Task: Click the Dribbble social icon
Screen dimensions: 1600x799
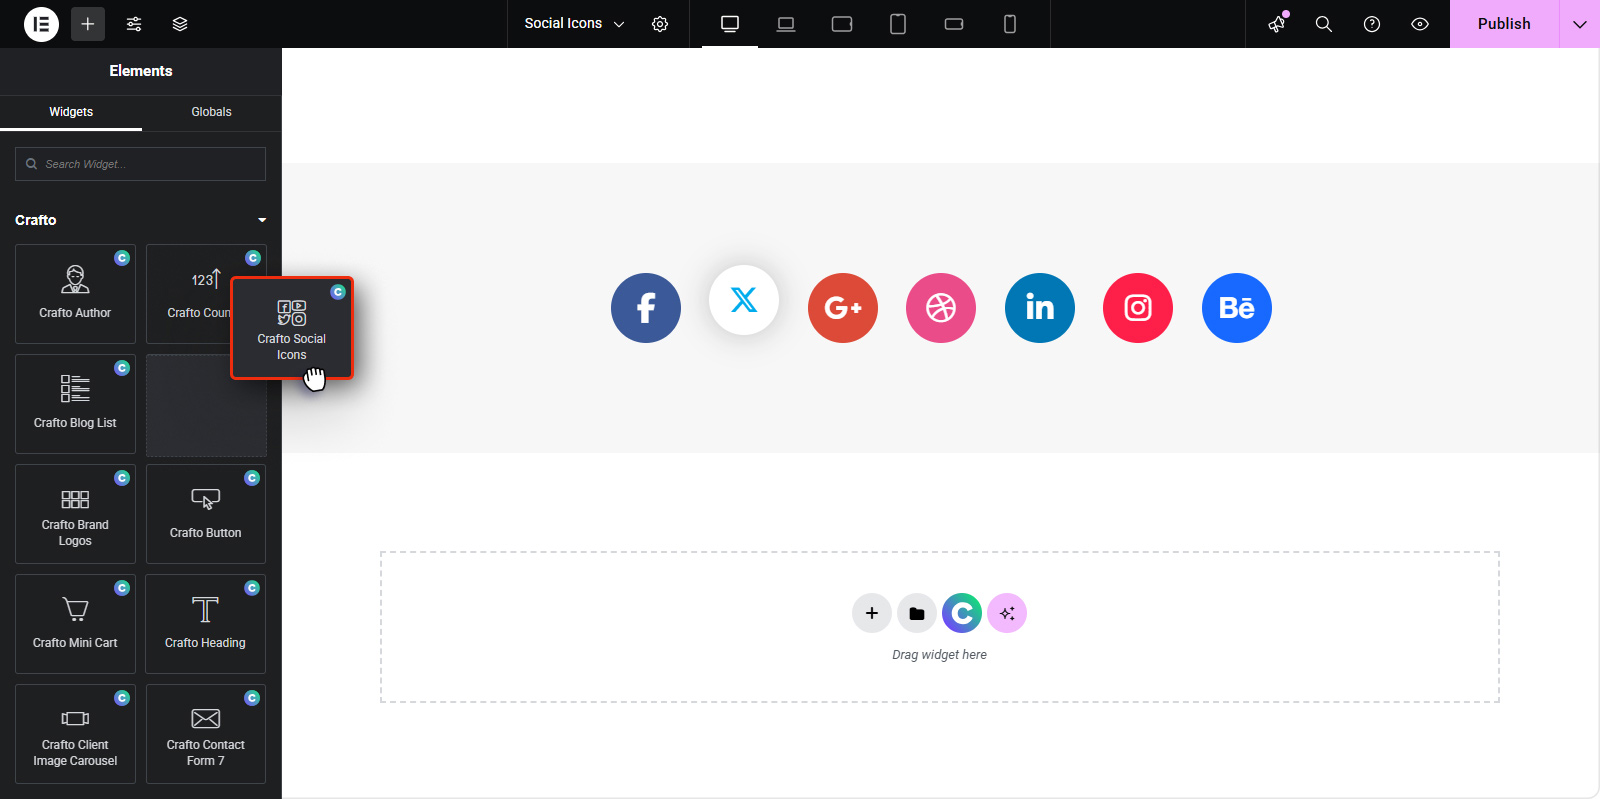Action: point(941,308)
